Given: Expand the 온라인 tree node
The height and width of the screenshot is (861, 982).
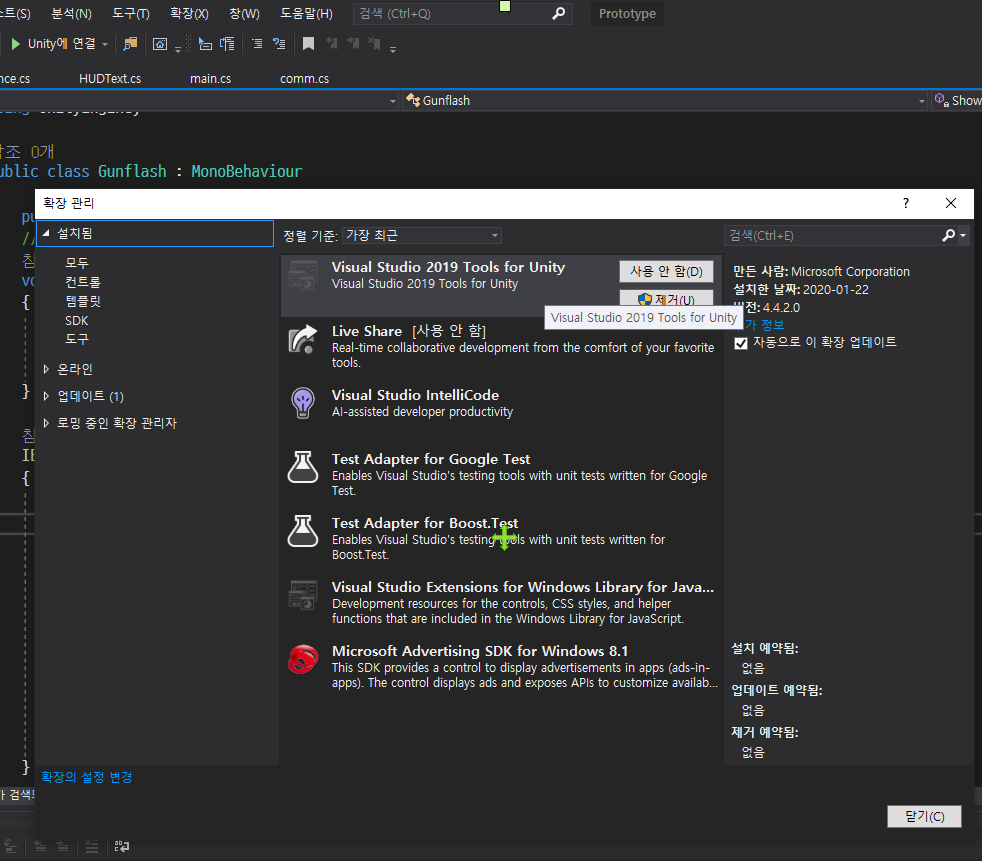Looking at the screenshot, I should point(46,369).
